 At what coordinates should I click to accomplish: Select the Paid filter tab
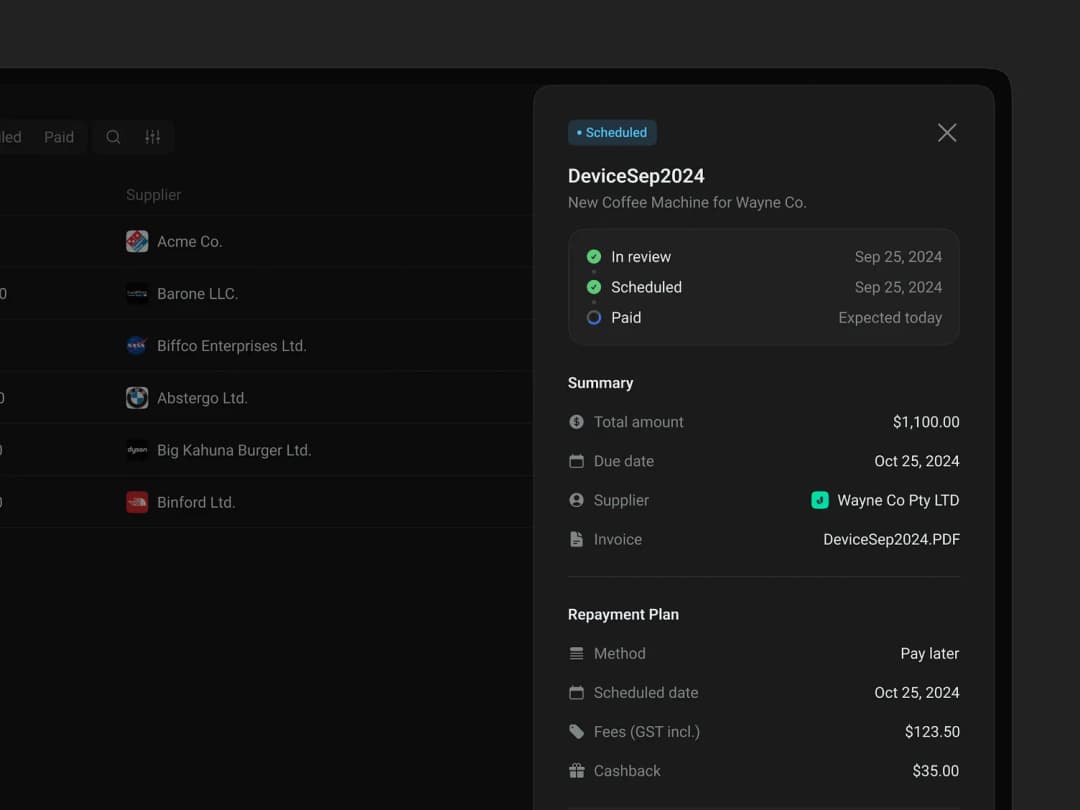tap(59, 137)
